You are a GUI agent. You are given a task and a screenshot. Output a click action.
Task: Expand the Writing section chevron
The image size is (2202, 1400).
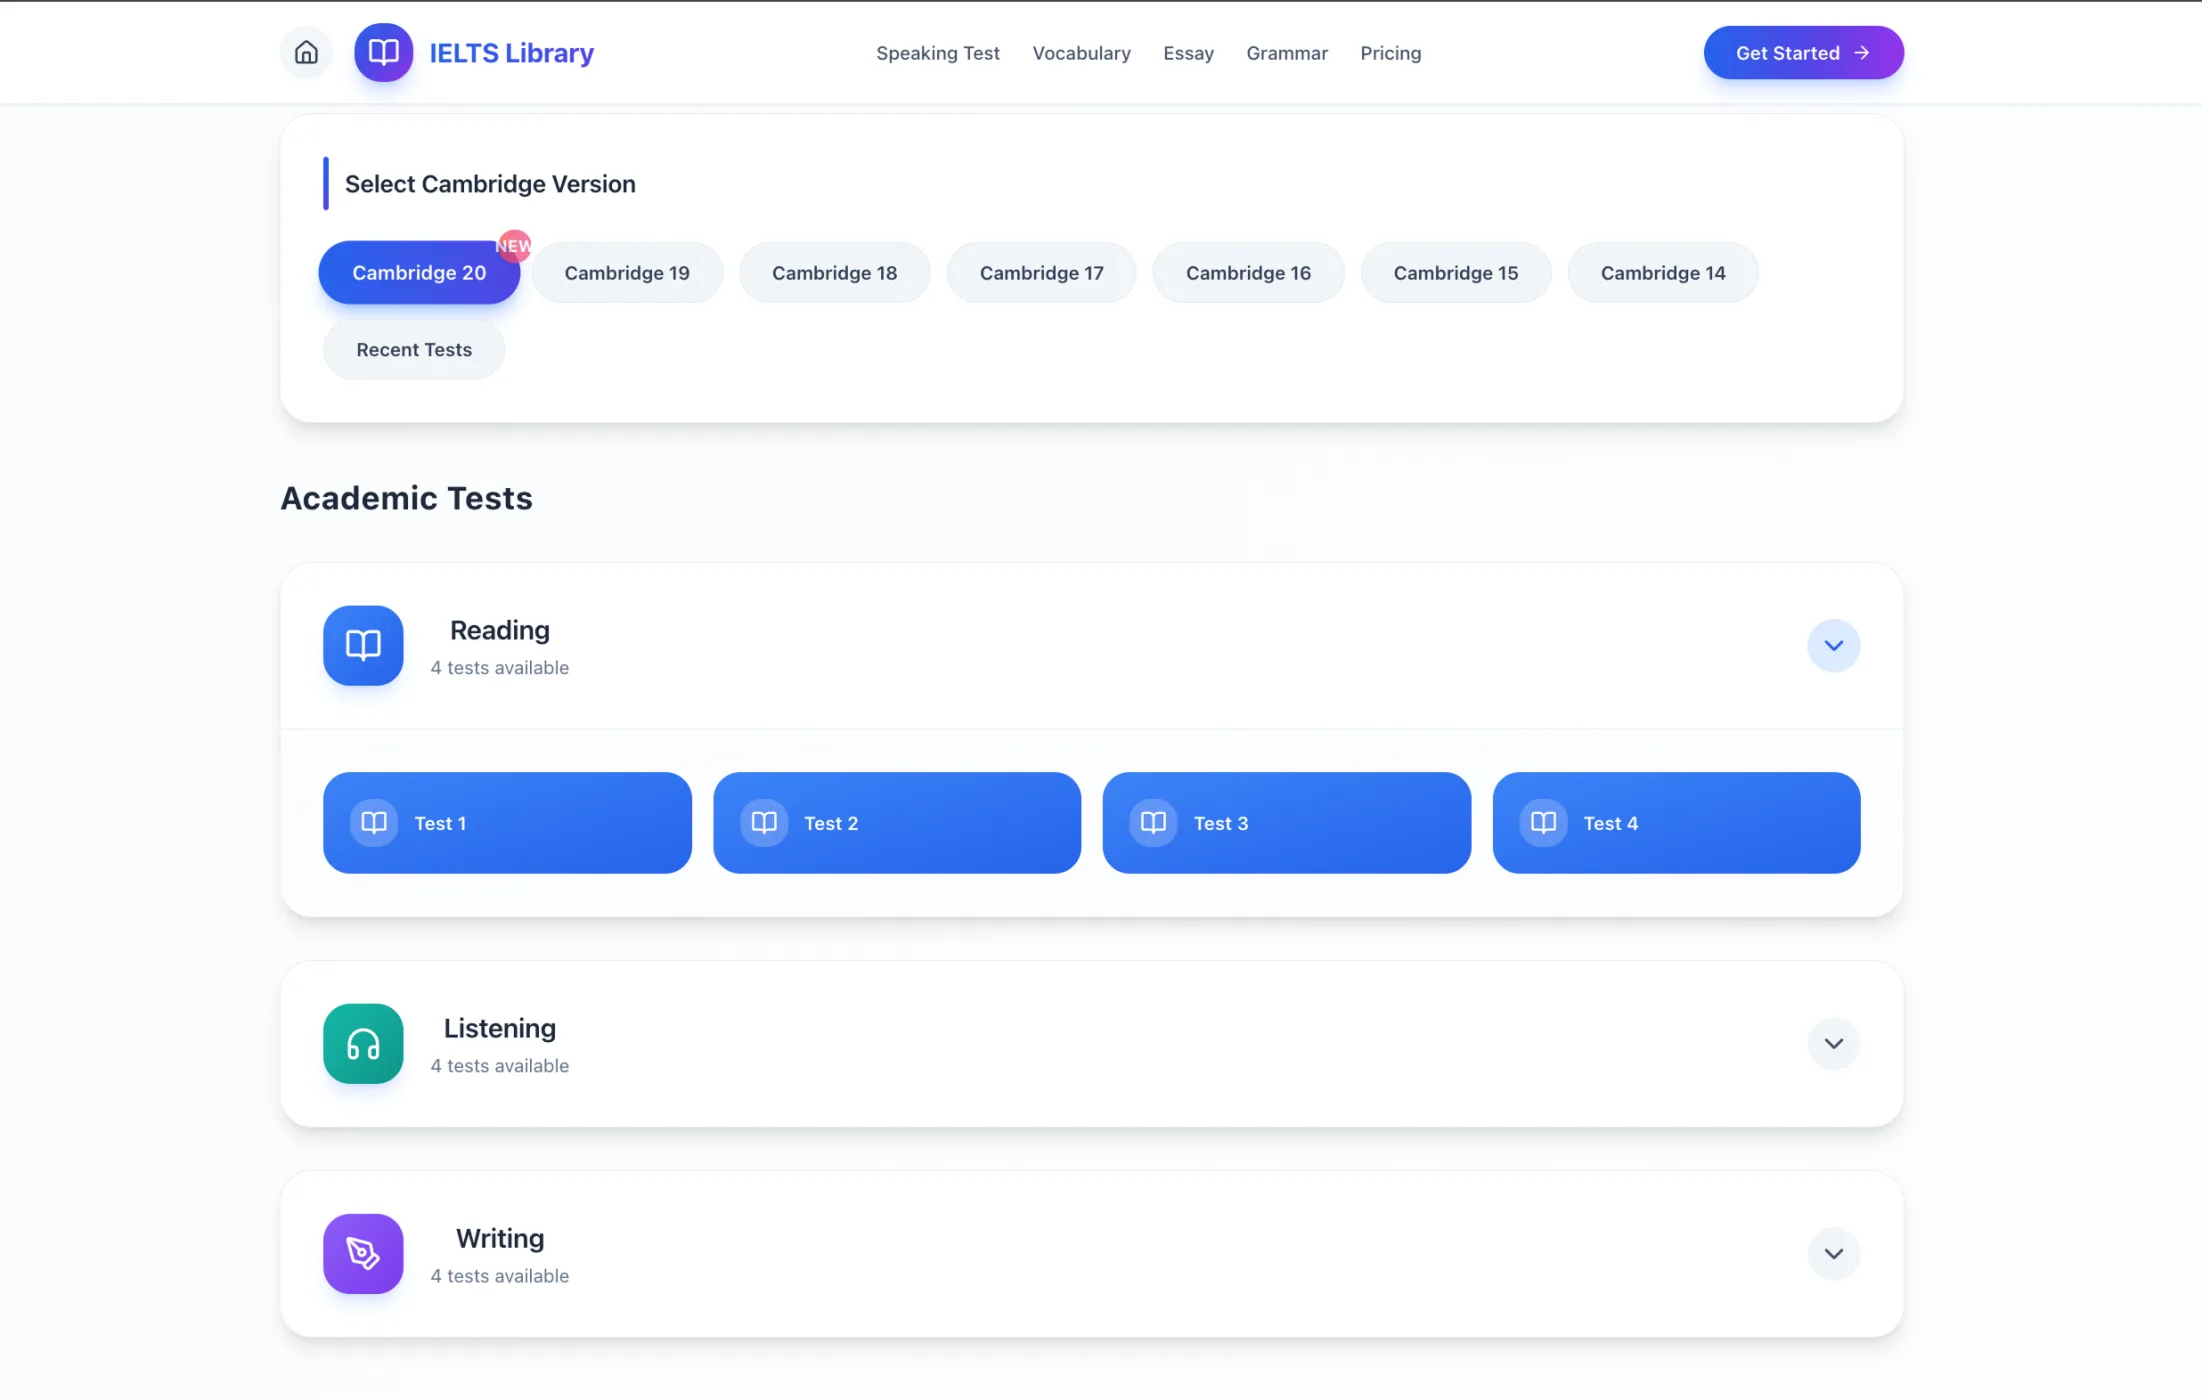point(1833,1253)
